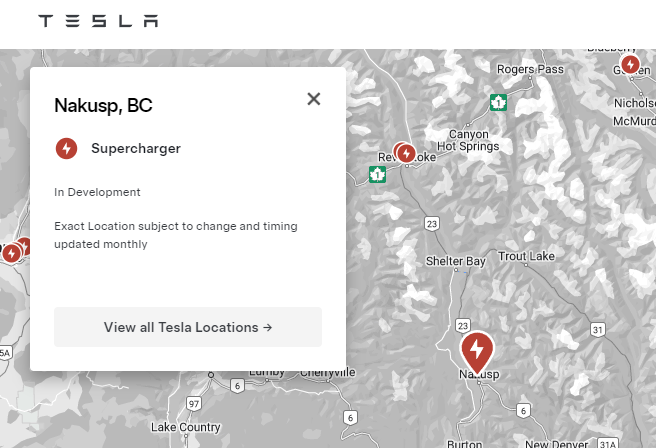
Task: Click the Lake Country map label
Action: pyautogui.click(x=185, y=427)
